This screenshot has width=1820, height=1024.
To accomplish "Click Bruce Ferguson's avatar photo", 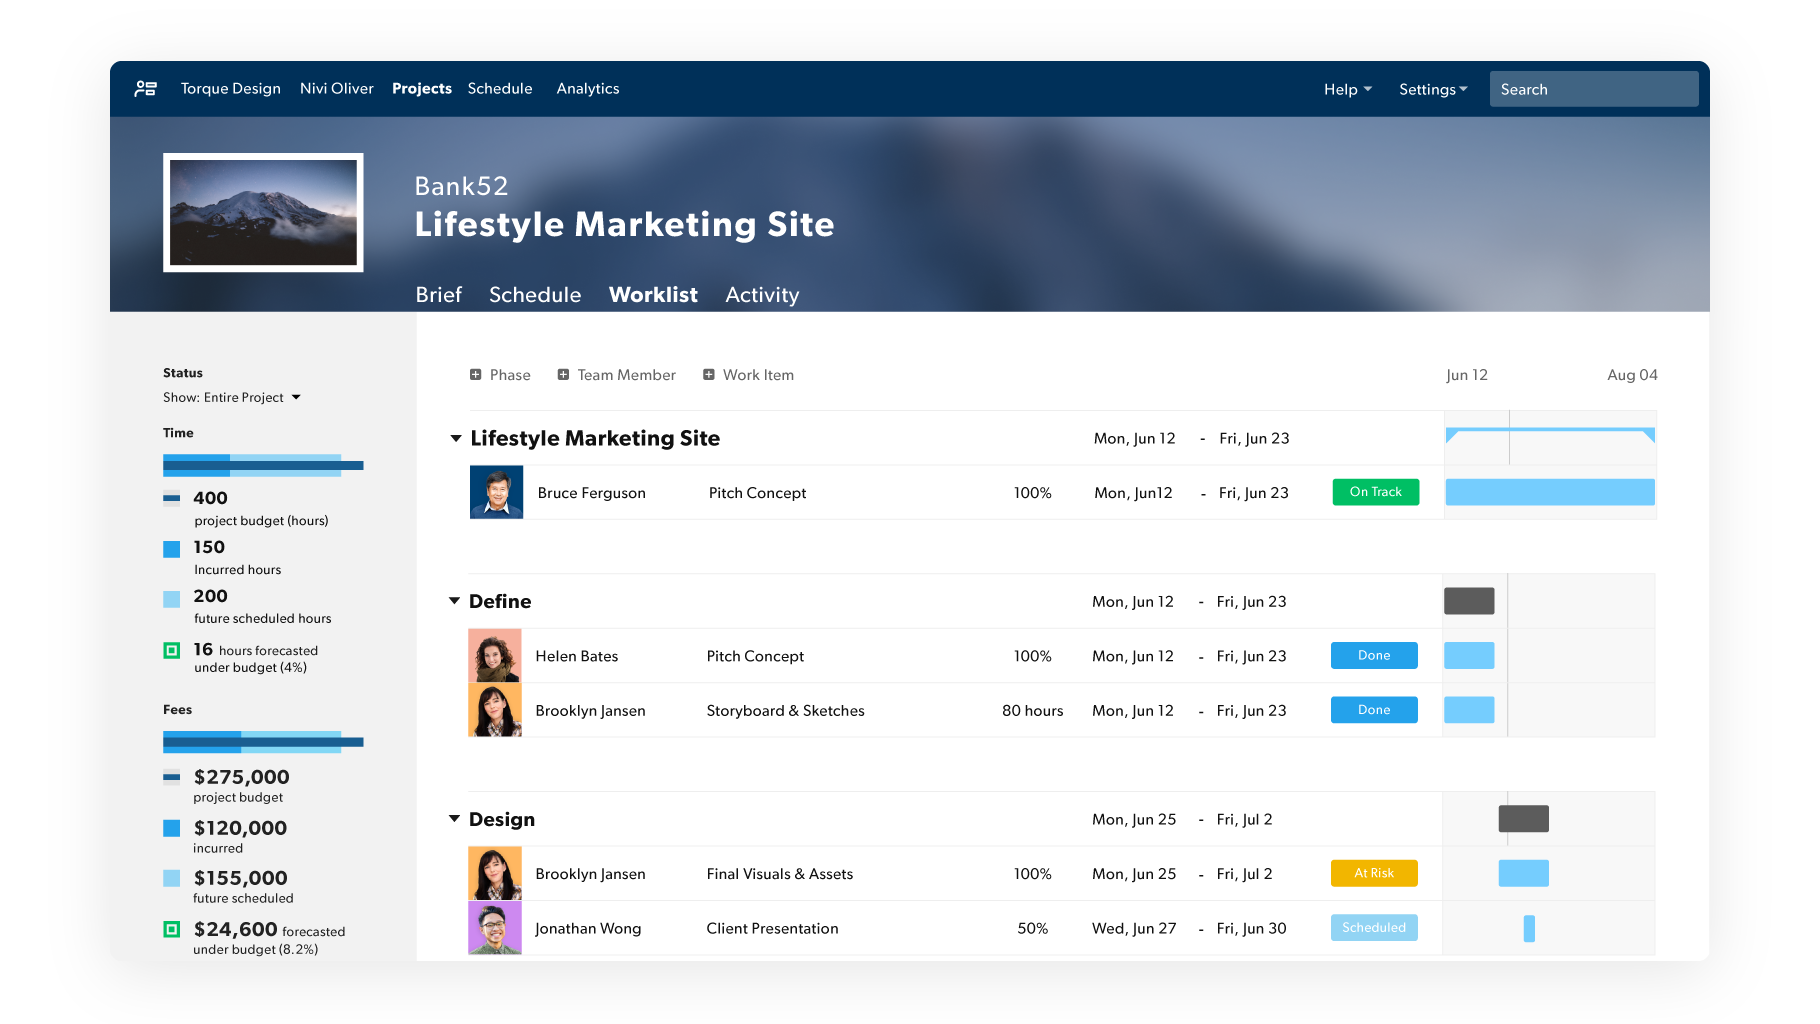I will point(496,492).
